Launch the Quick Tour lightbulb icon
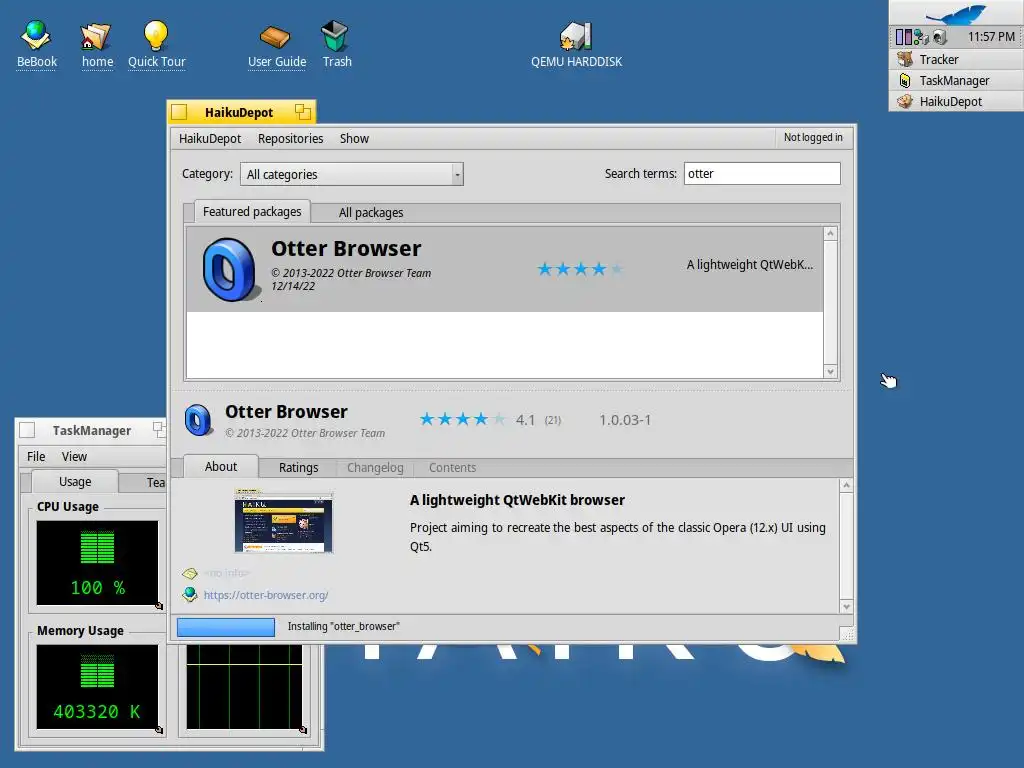This screenshot has height=768, width=1024. pyautogui.click(x=156, y=43)
